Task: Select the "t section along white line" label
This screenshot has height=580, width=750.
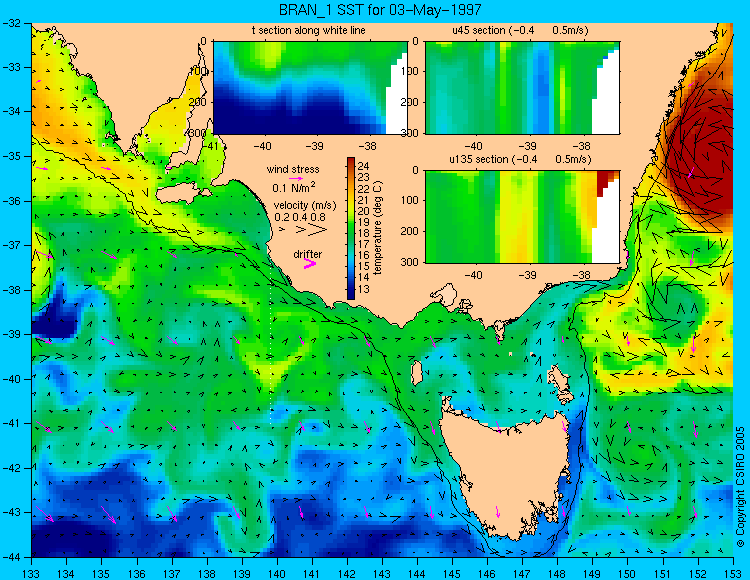Action: [x=309, y=30]
